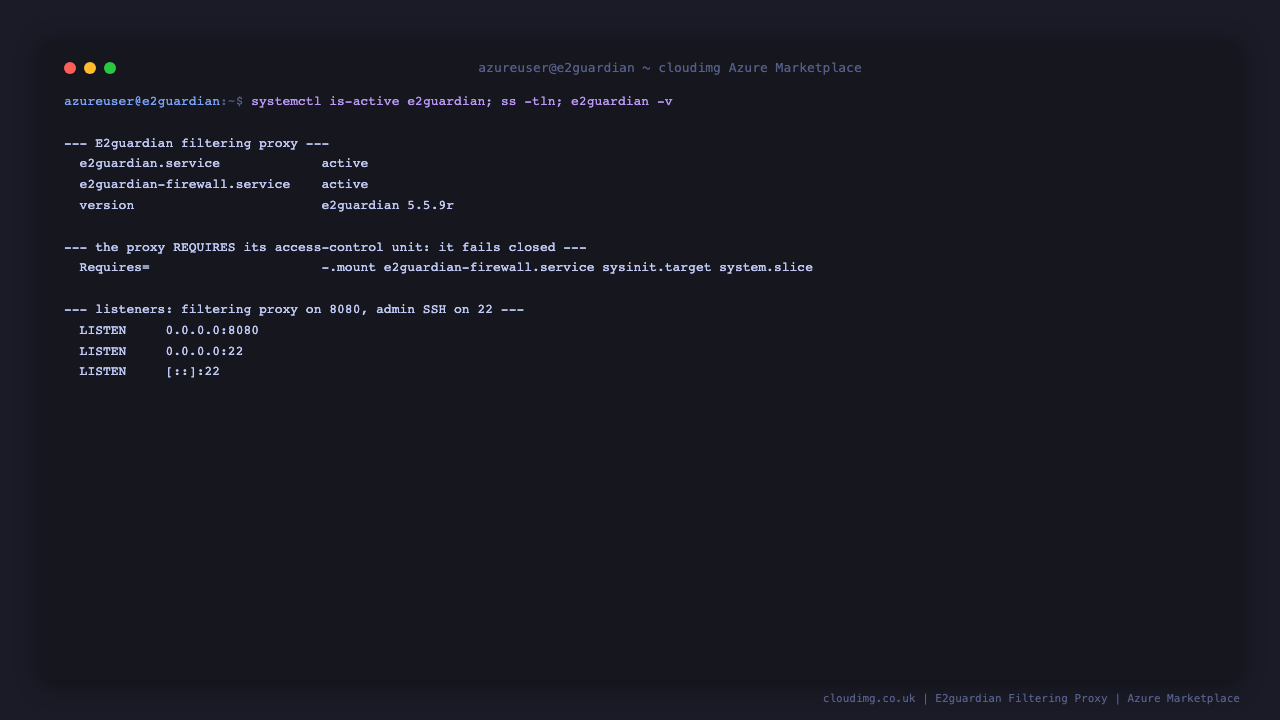The height and width of the screenshot is (720, 1280).
Task: Click the 'E2guardian filtering proxy' header line
Action: coord(196,143)
